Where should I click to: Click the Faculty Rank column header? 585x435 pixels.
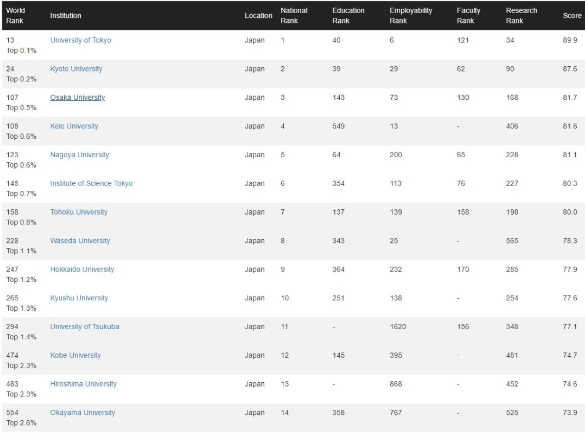tap(468, 16)
